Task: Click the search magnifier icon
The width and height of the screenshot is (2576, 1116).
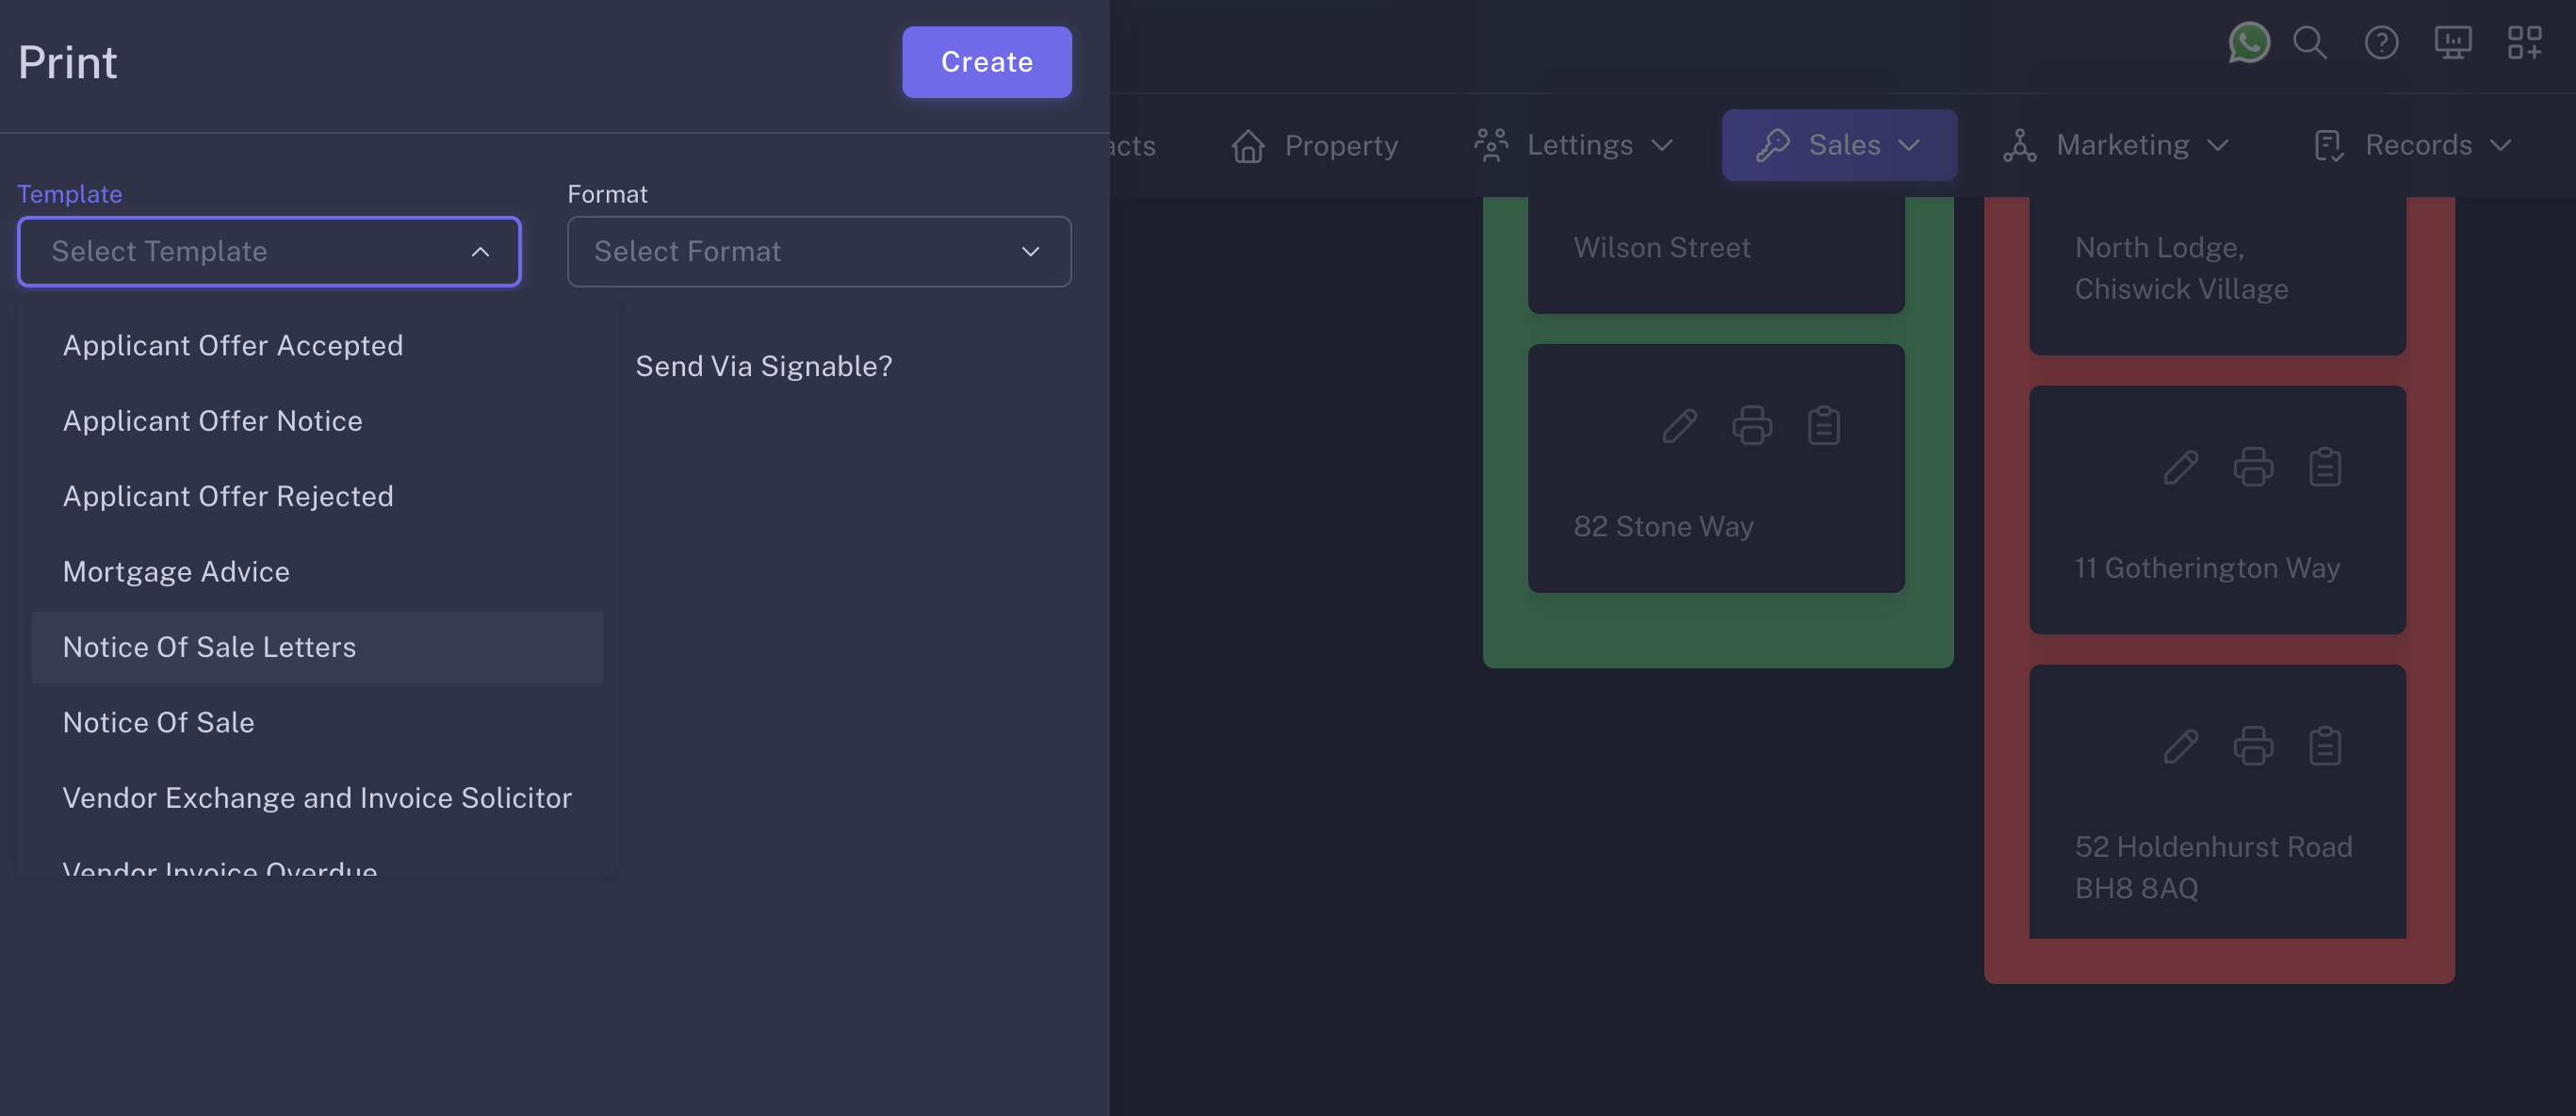Action: point(2309,43)
